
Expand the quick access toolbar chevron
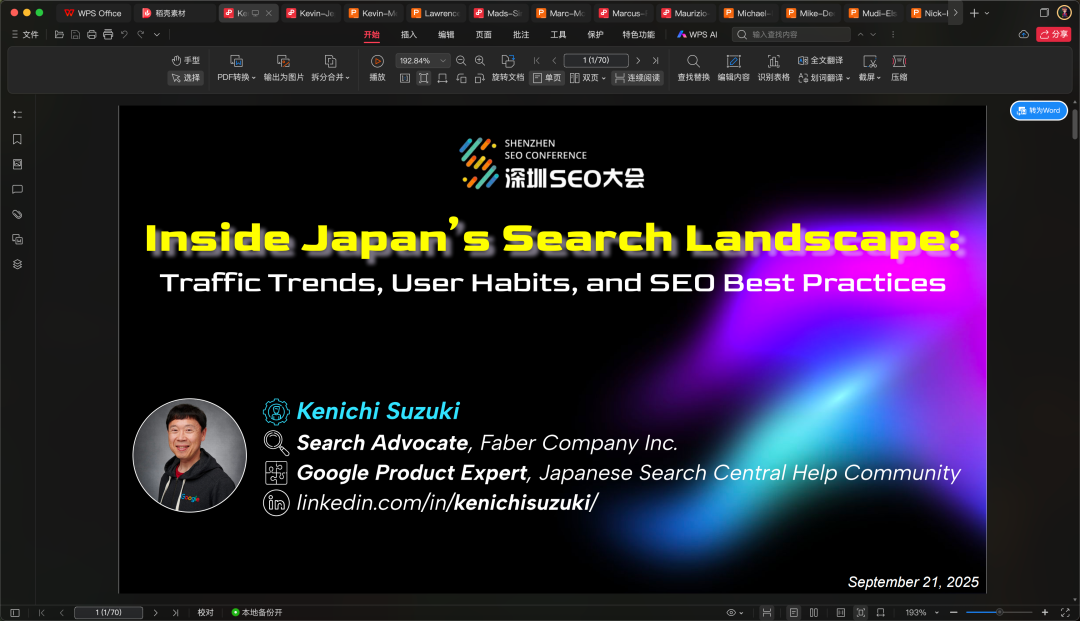pos(157,34)
